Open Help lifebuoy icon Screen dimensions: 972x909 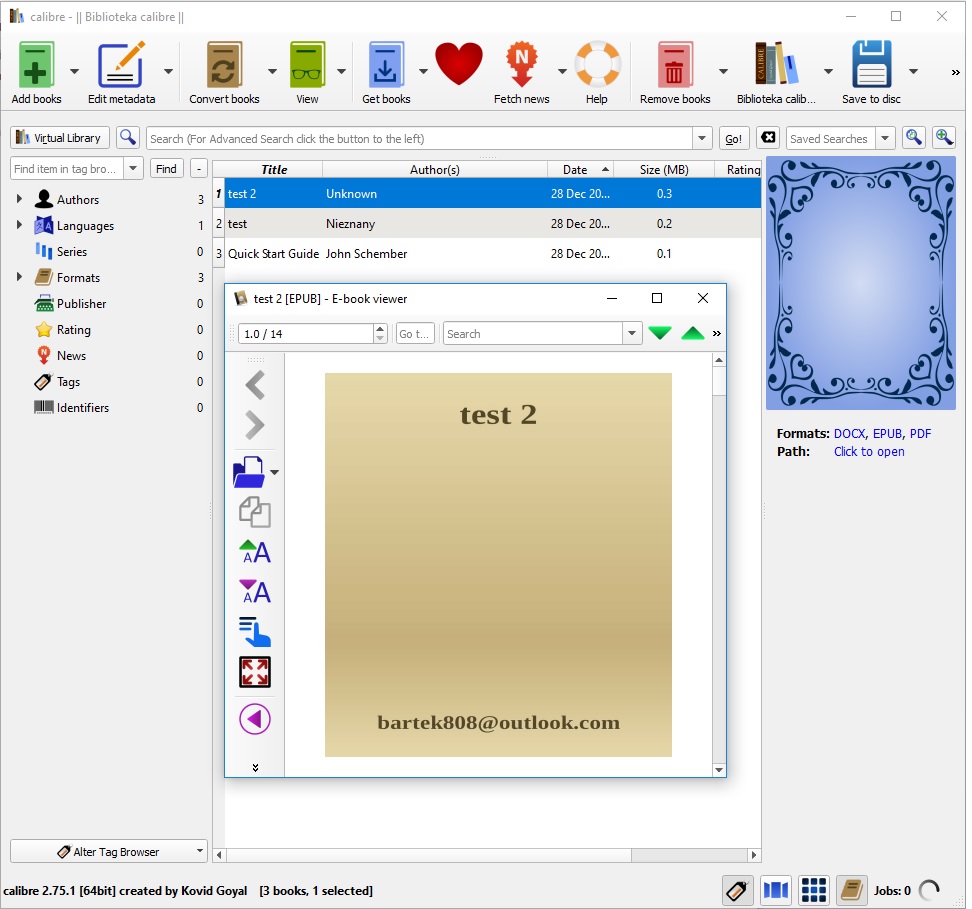[x=598, y=64]
